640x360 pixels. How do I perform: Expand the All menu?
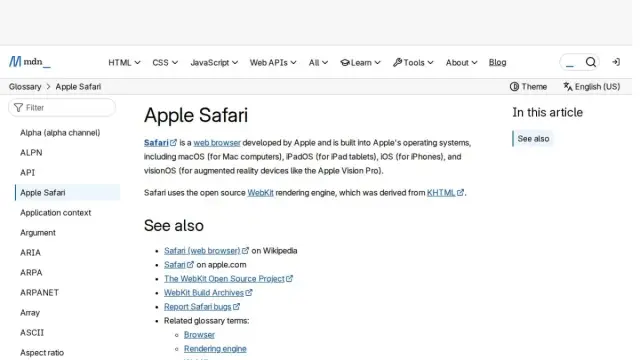pyautogui.click(x=318, y=62)
